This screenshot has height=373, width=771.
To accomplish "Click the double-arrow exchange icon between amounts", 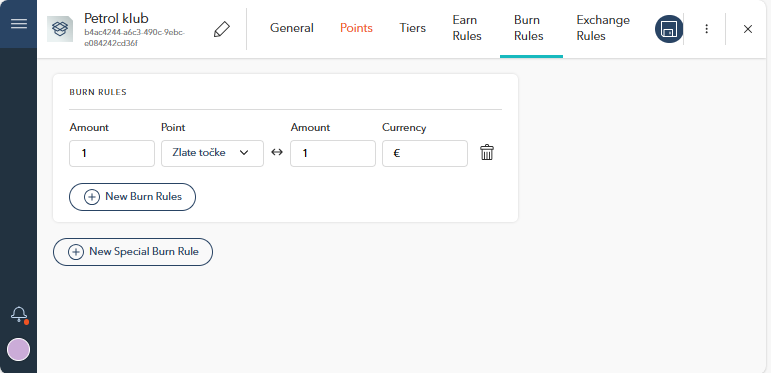I will pyautogui.click(x=277, y=152).
